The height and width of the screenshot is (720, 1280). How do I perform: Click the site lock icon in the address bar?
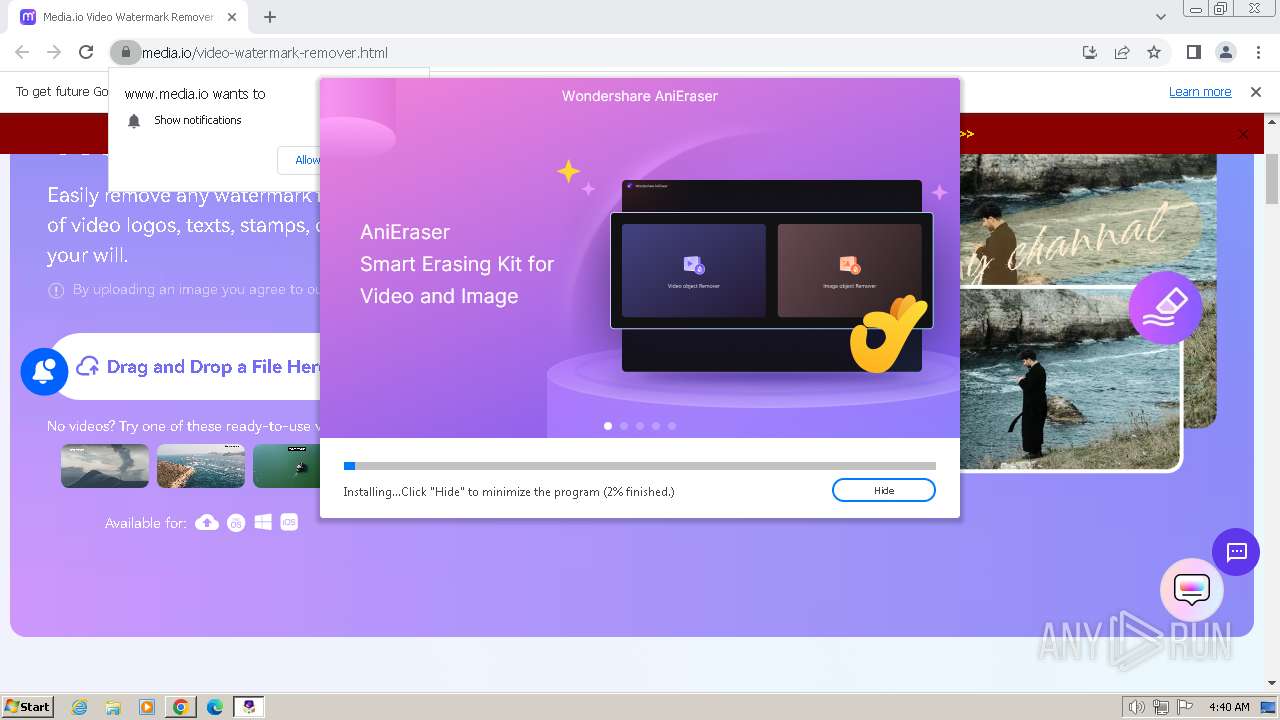(x=124, y=52)
